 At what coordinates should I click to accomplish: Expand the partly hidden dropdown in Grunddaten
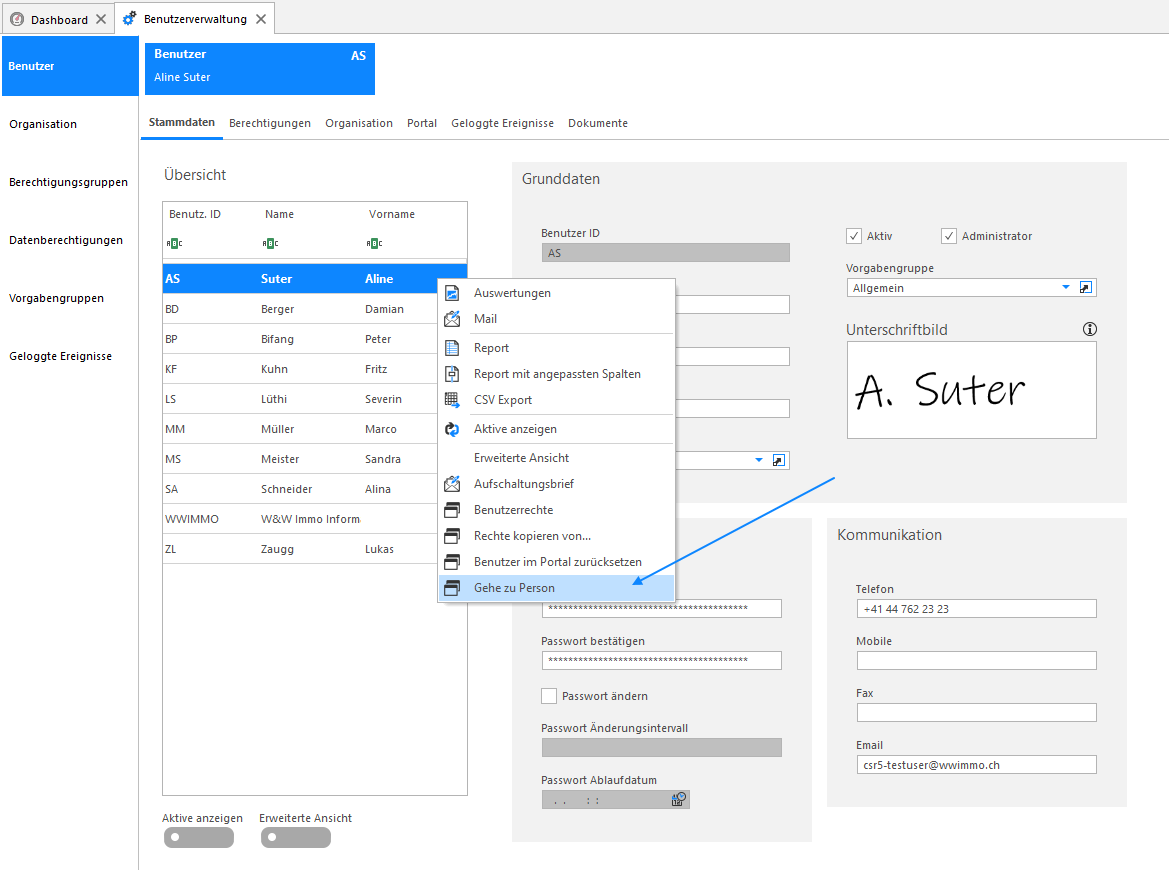pos(759,460)
